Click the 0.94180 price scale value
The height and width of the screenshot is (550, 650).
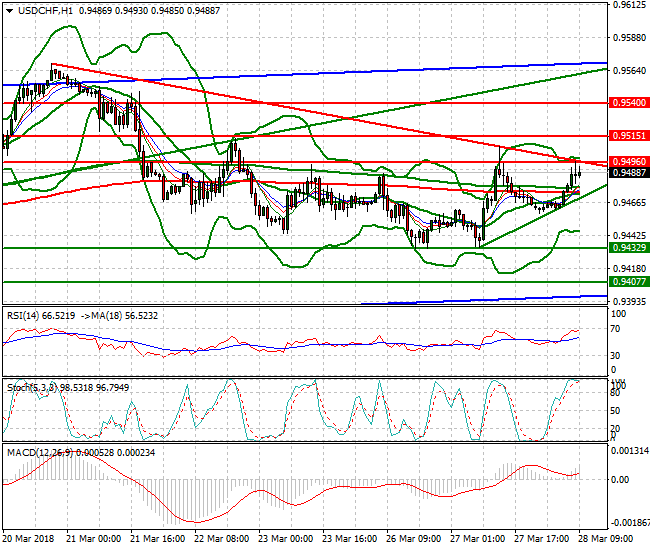(x=629, y=269)
